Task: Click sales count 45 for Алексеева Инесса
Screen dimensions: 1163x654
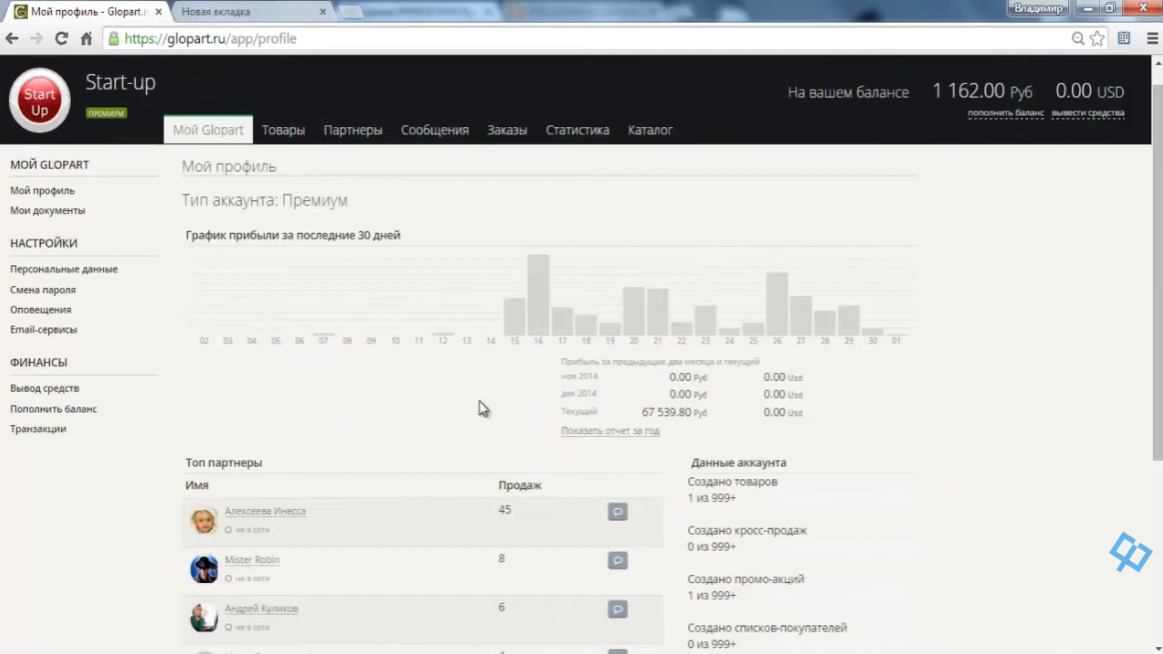Action: tap(504, 510)
